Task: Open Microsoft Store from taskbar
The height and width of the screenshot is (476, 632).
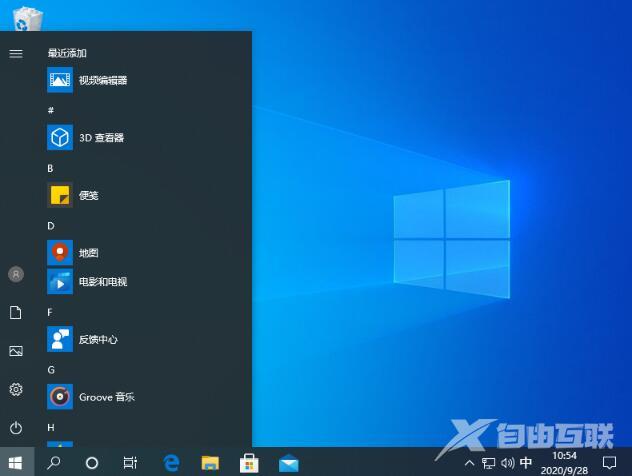Action: click(x=249, y=463)
